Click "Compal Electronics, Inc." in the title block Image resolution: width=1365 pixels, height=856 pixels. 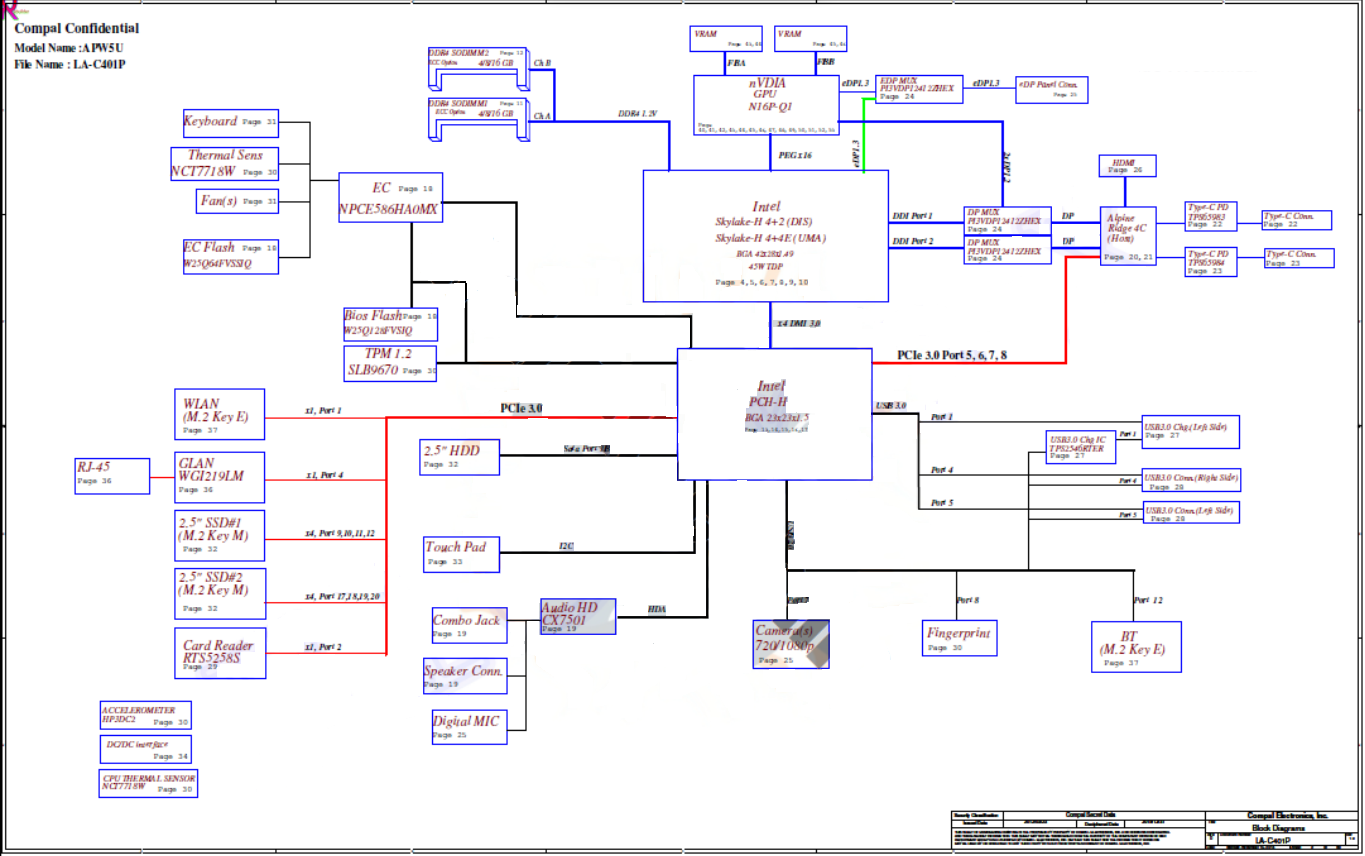(1286, 816)
